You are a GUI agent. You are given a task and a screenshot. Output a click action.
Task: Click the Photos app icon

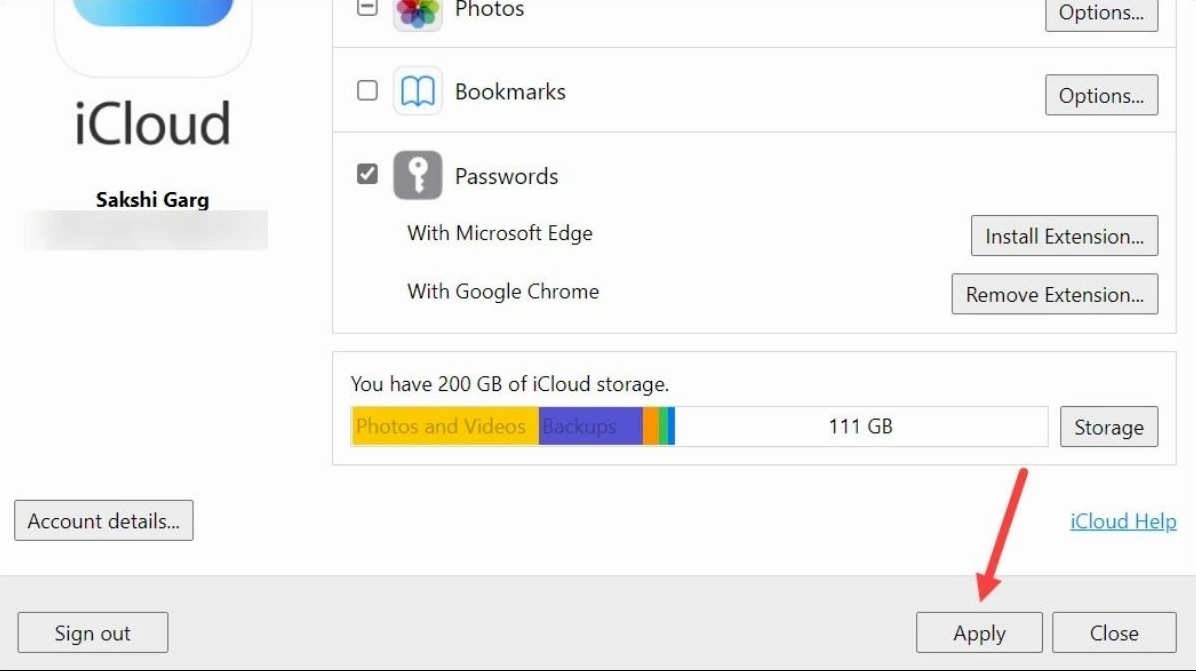click(417, 13)
